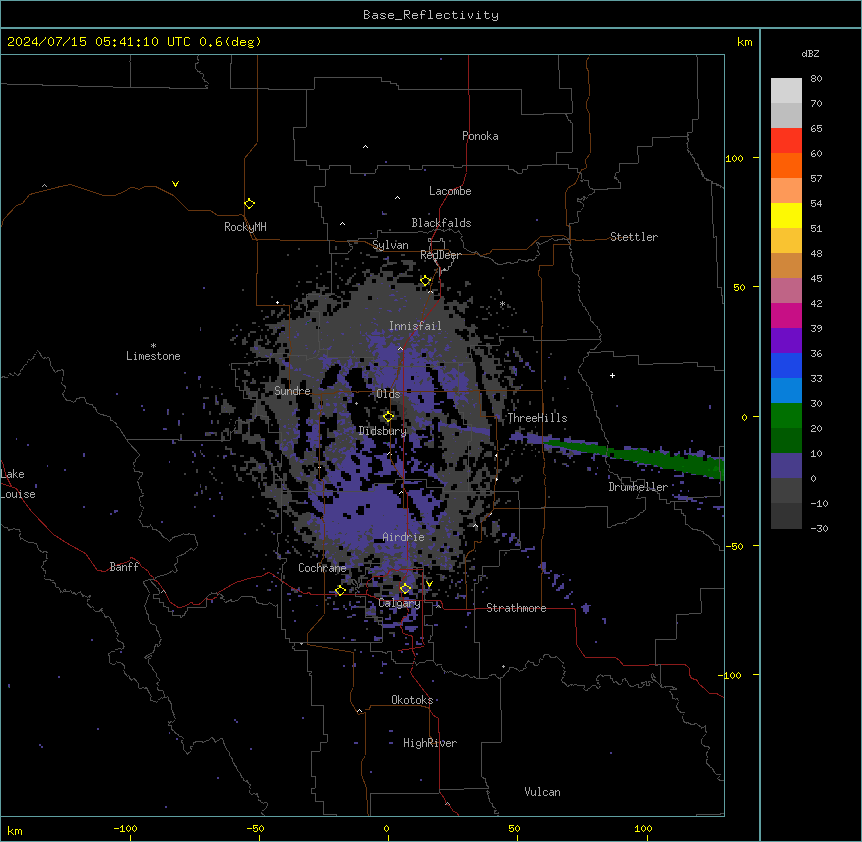Click the HighRiver label

pyautogui.click(x=430, y=743)
